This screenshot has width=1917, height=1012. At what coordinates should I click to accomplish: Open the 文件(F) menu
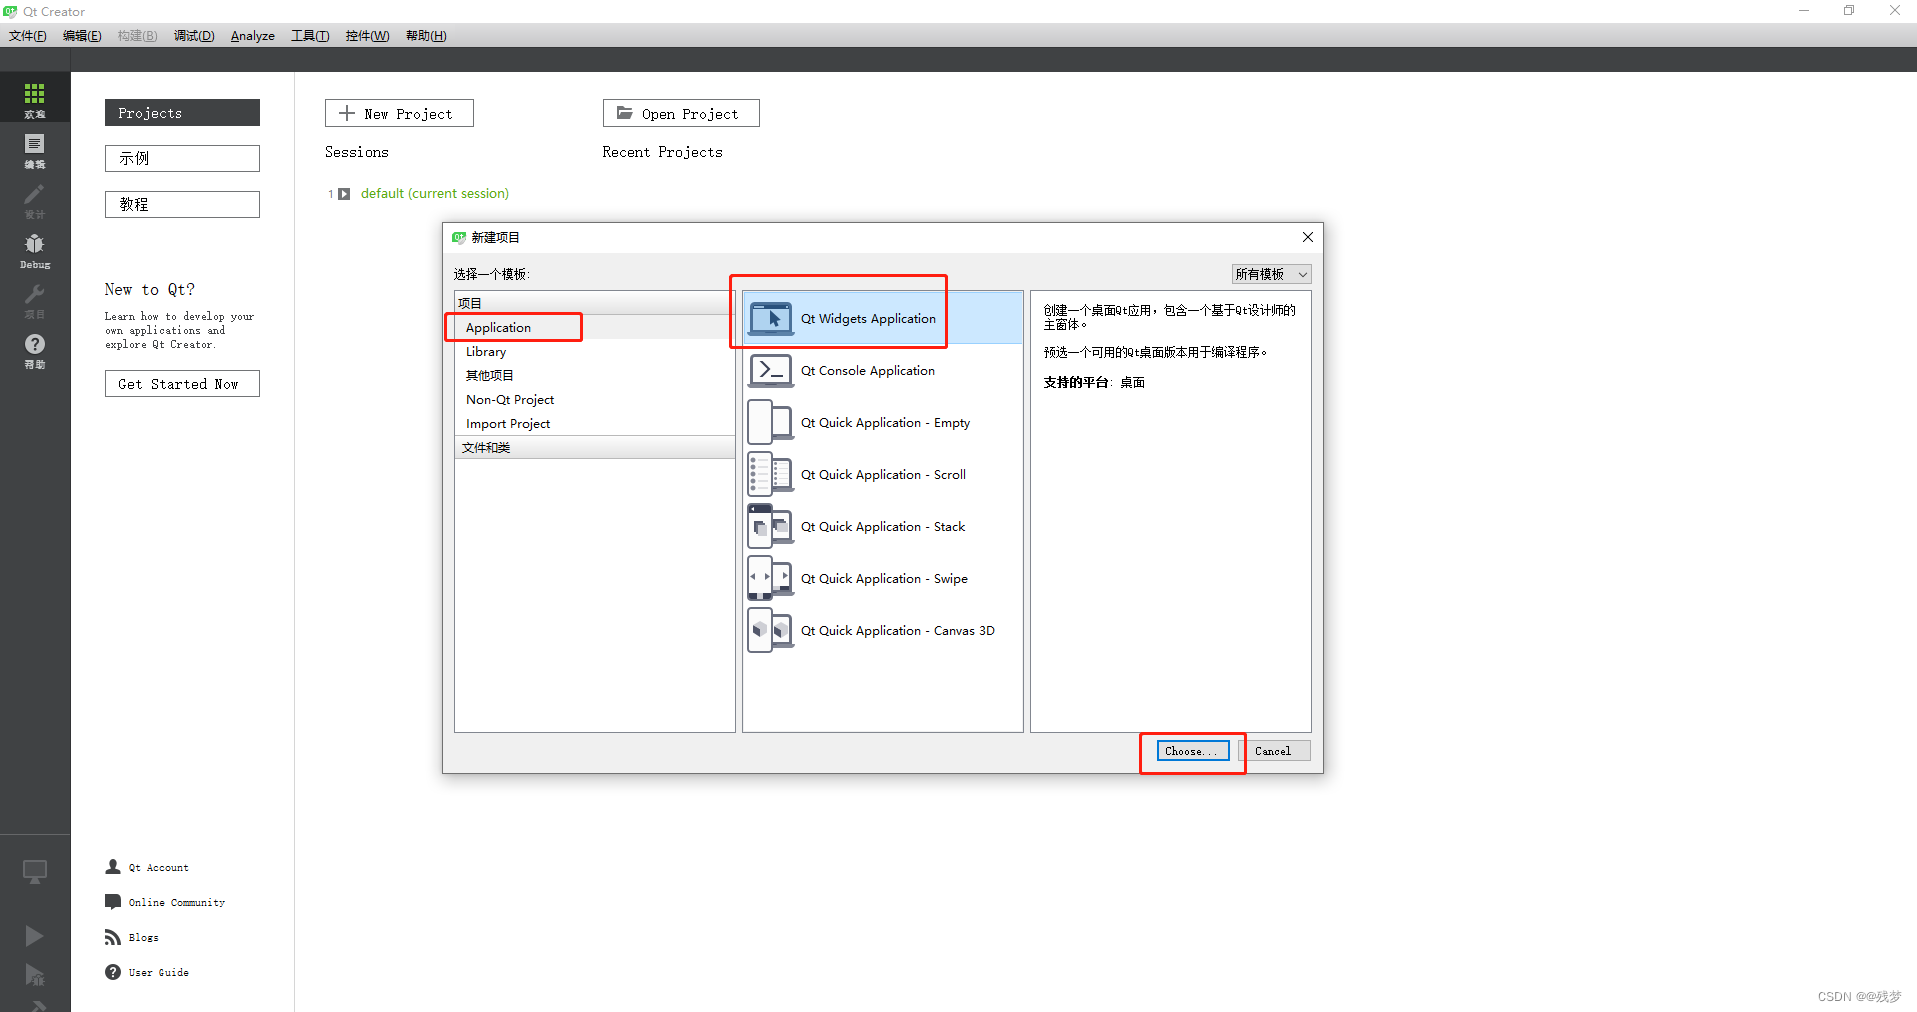(28, 36)
